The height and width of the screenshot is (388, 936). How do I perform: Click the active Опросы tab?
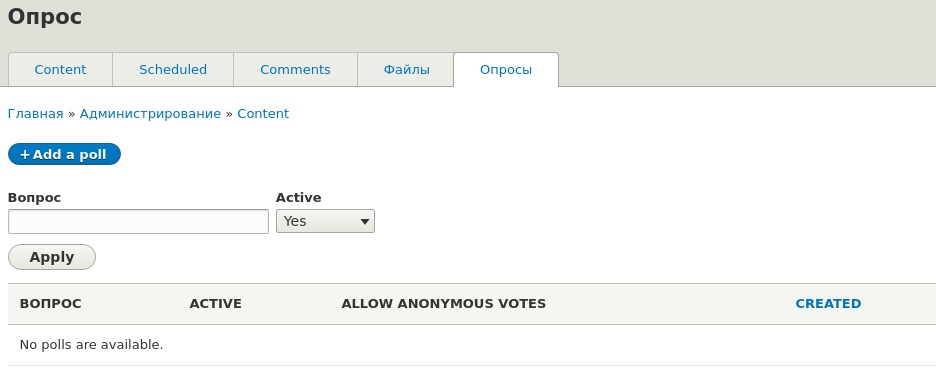pos(506,70)
